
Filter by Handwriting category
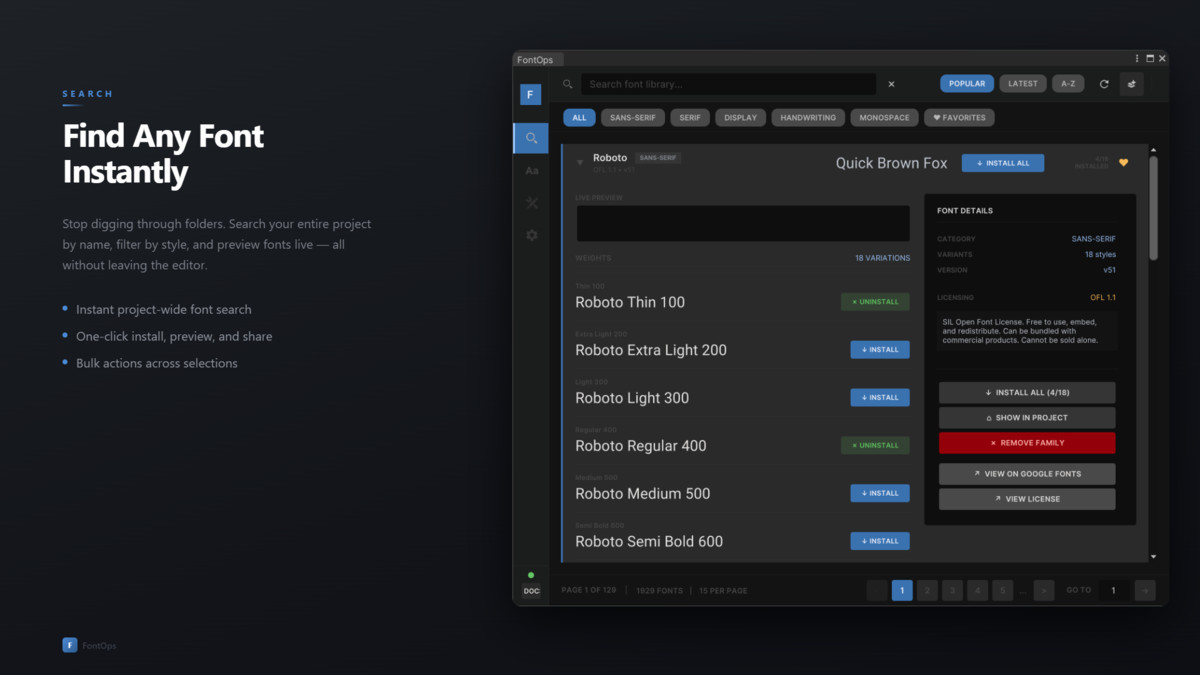[x=808, y=118]
